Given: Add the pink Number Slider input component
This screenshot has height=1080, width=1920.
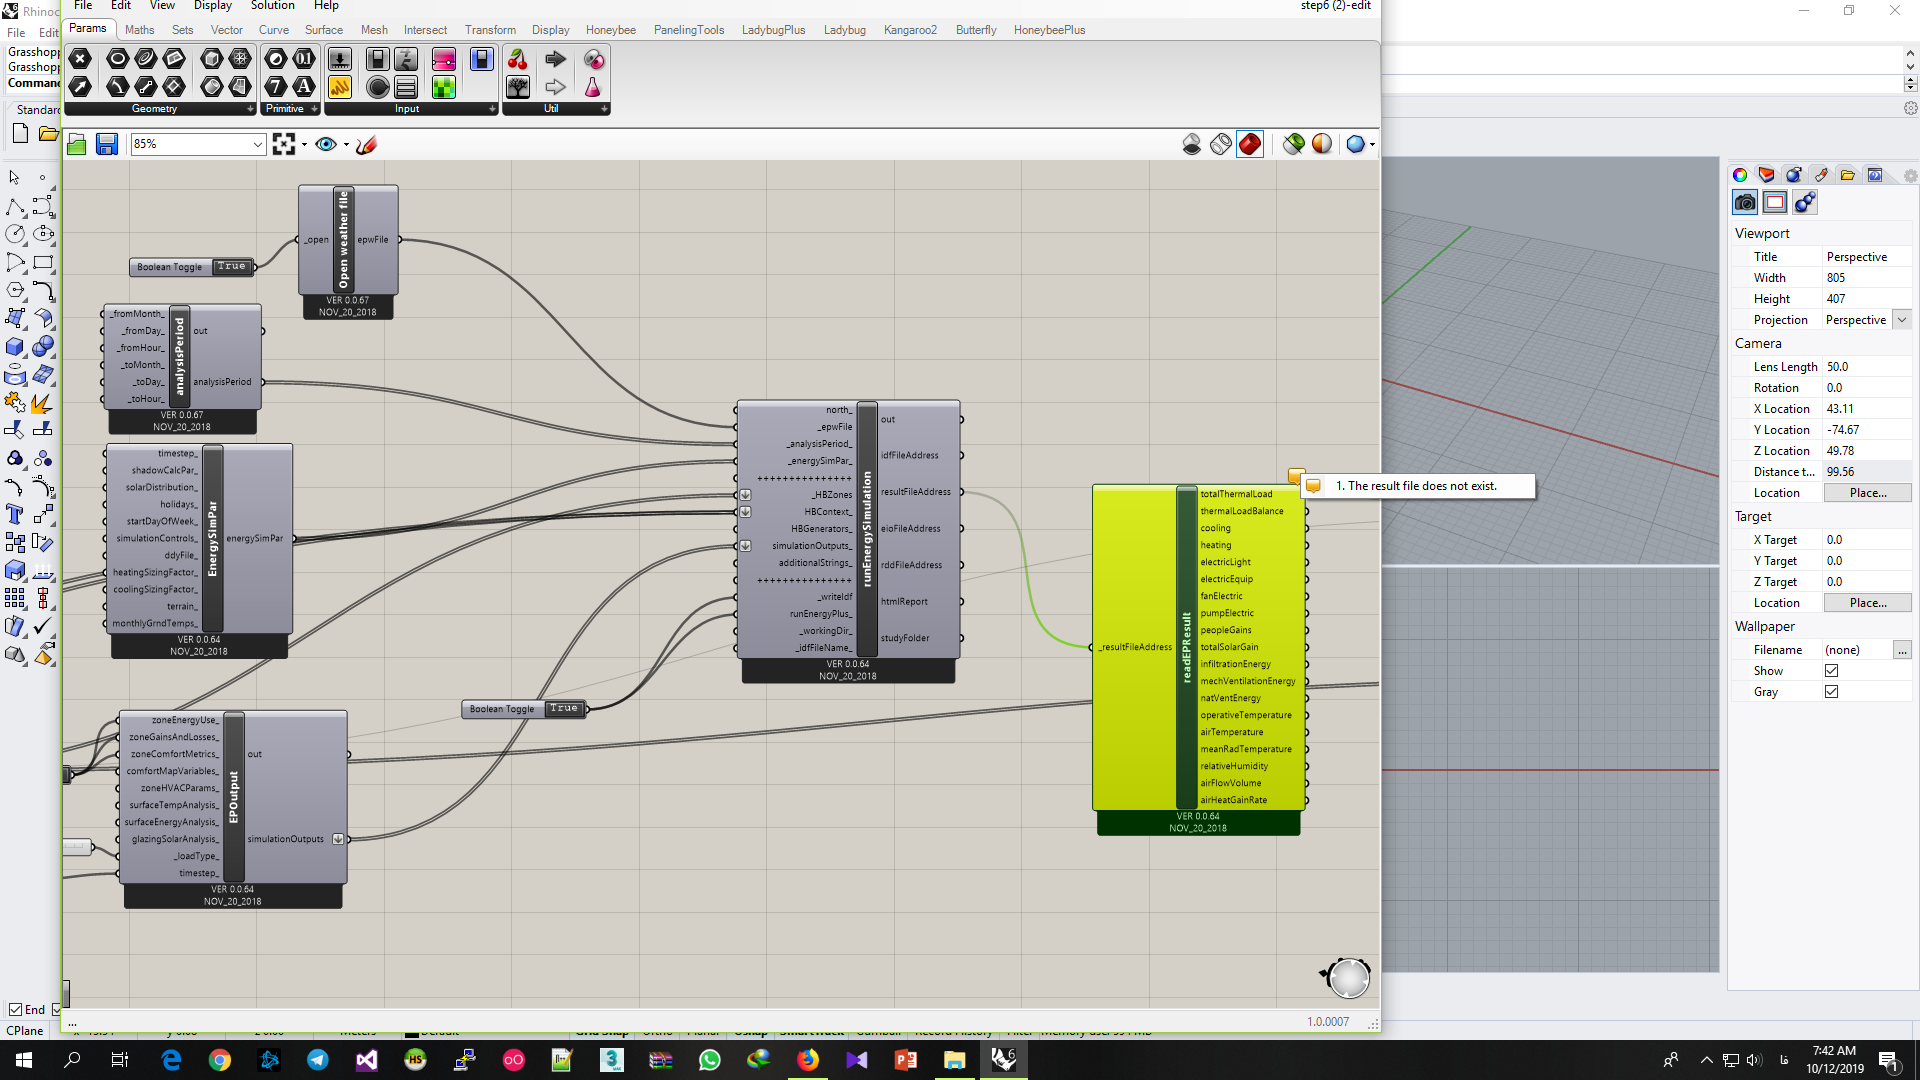Looking at the screenshot, I should [x=444, y=59].
